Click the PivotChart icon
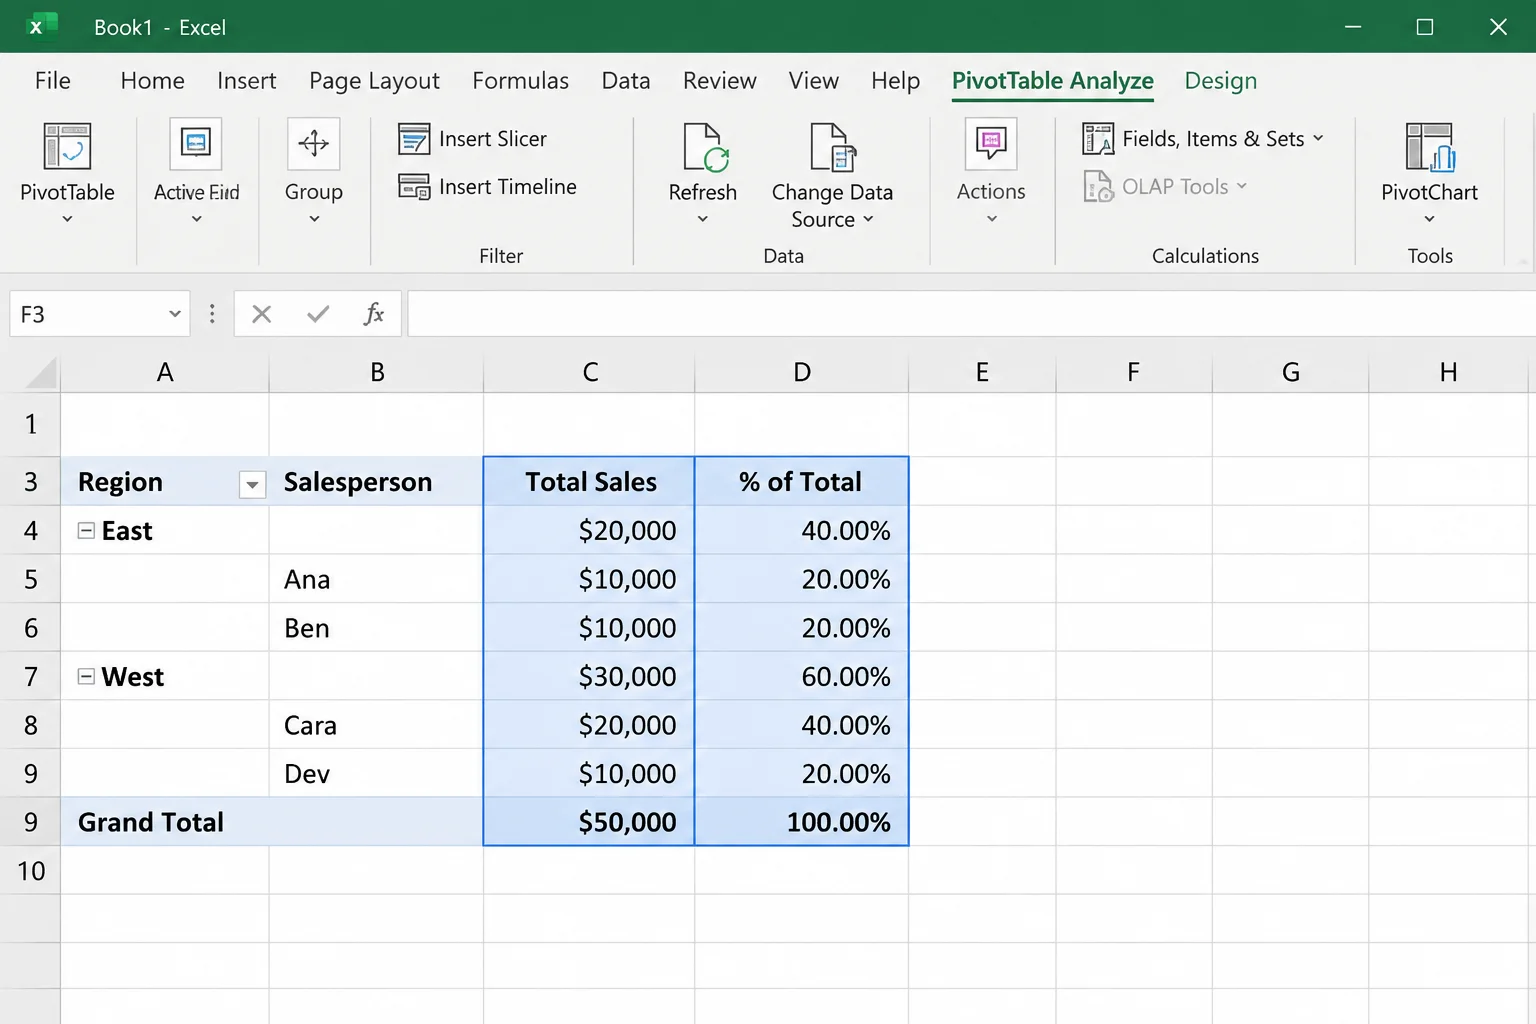Image resolution: width=1536 pixels, height=1024 pixels. point(1430,147)
